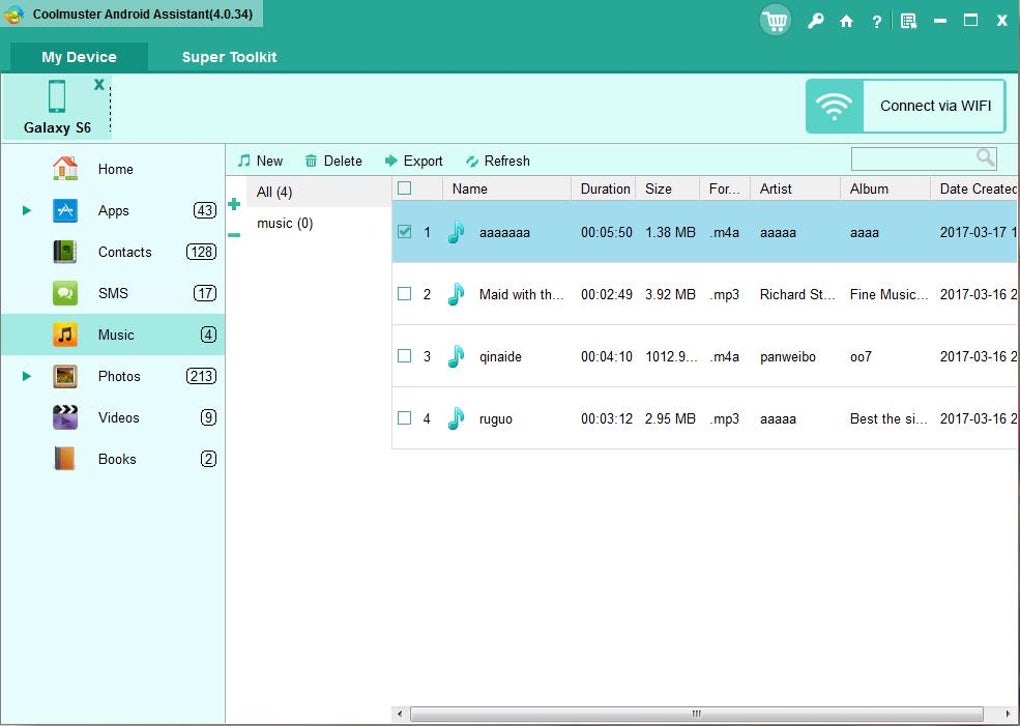
Task: Click the minus icon to remove playlist
Action: coord(234,235)
